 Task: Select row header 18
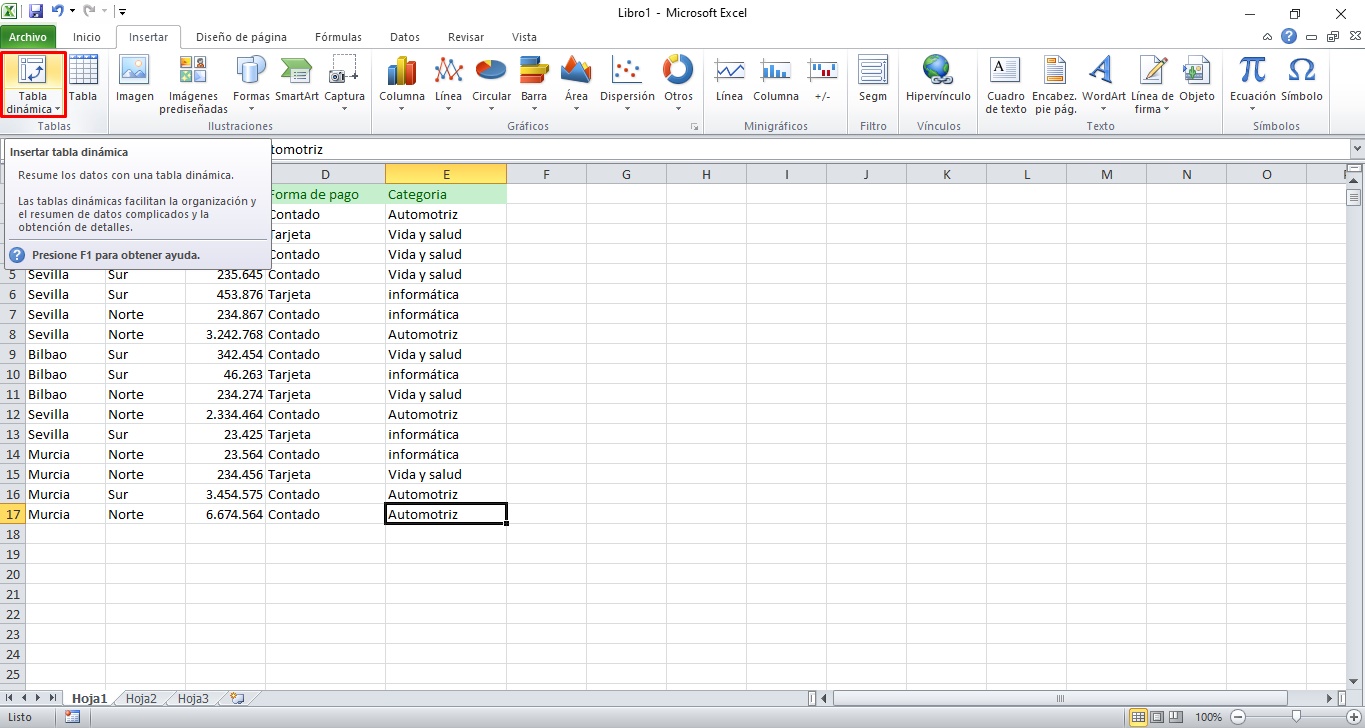(13, 534)
